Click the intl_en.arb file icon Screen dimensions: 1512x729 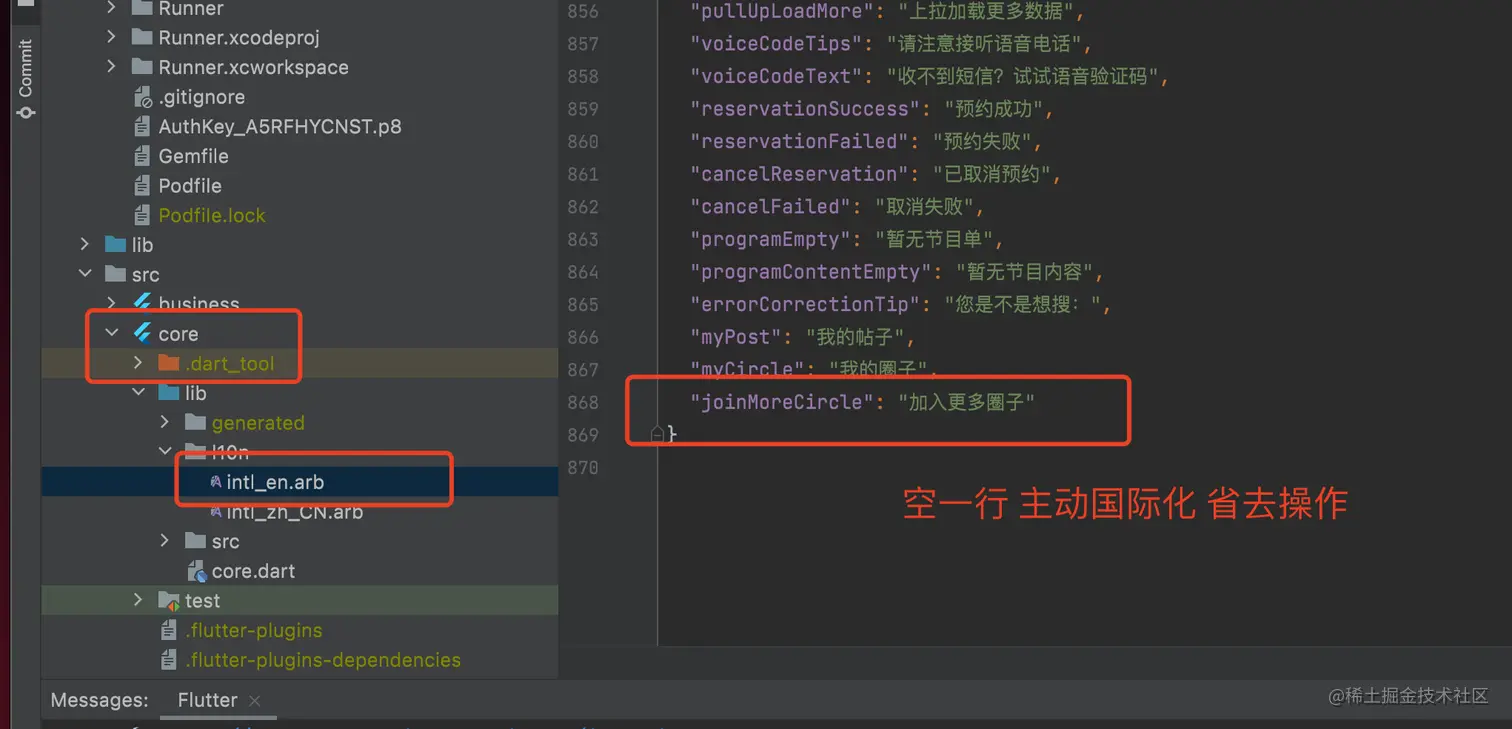[x=215, y=482]
